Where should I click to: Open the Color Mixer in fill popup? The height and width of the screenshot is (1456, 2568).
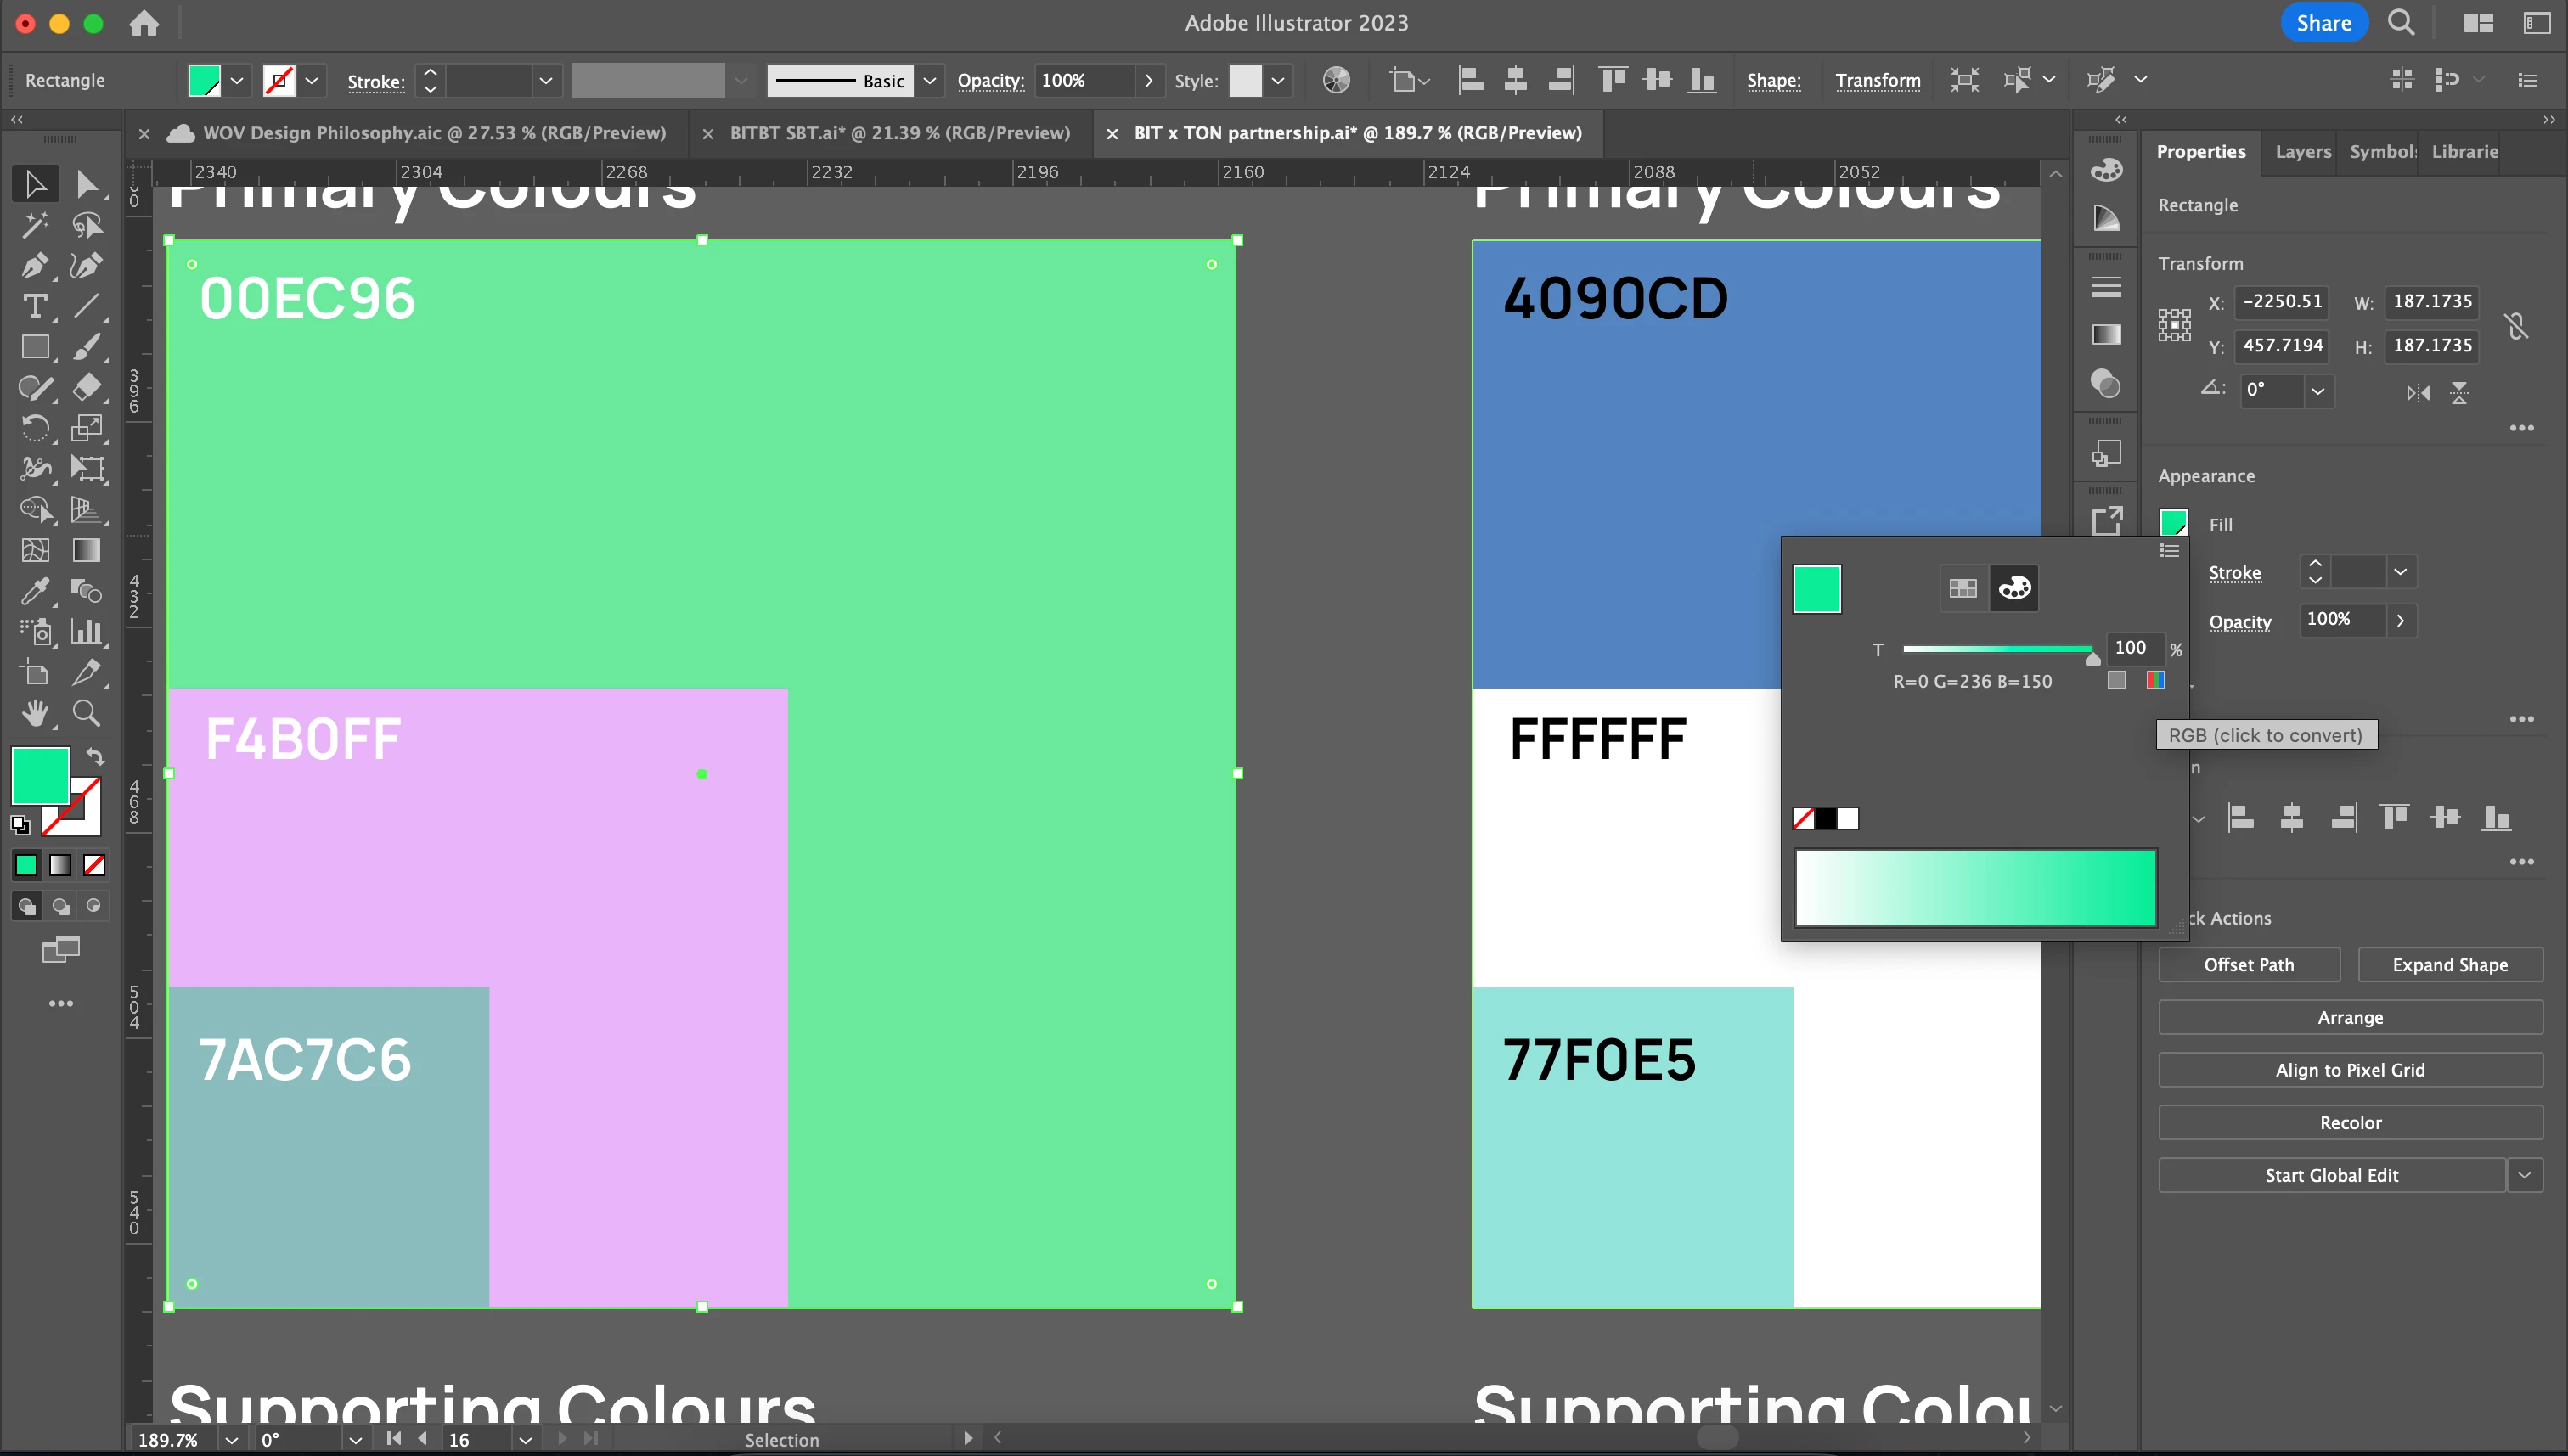click(x=2014, y=588)
